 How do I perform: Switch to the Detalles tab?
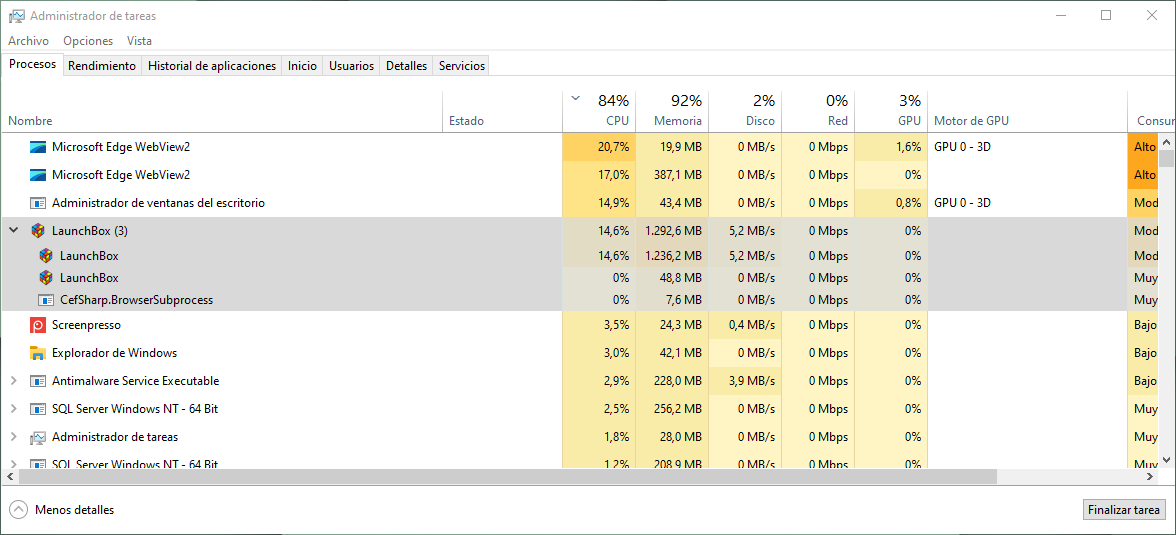click(406, 66)
